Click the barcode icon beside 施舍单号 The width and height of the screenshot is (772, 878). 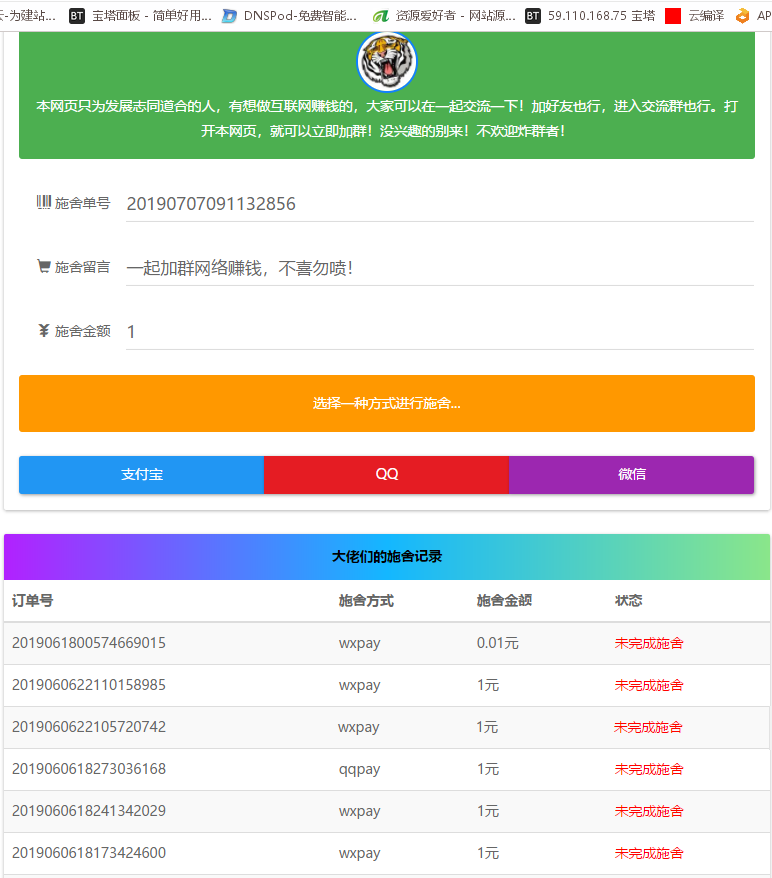(x=44, y=202)
